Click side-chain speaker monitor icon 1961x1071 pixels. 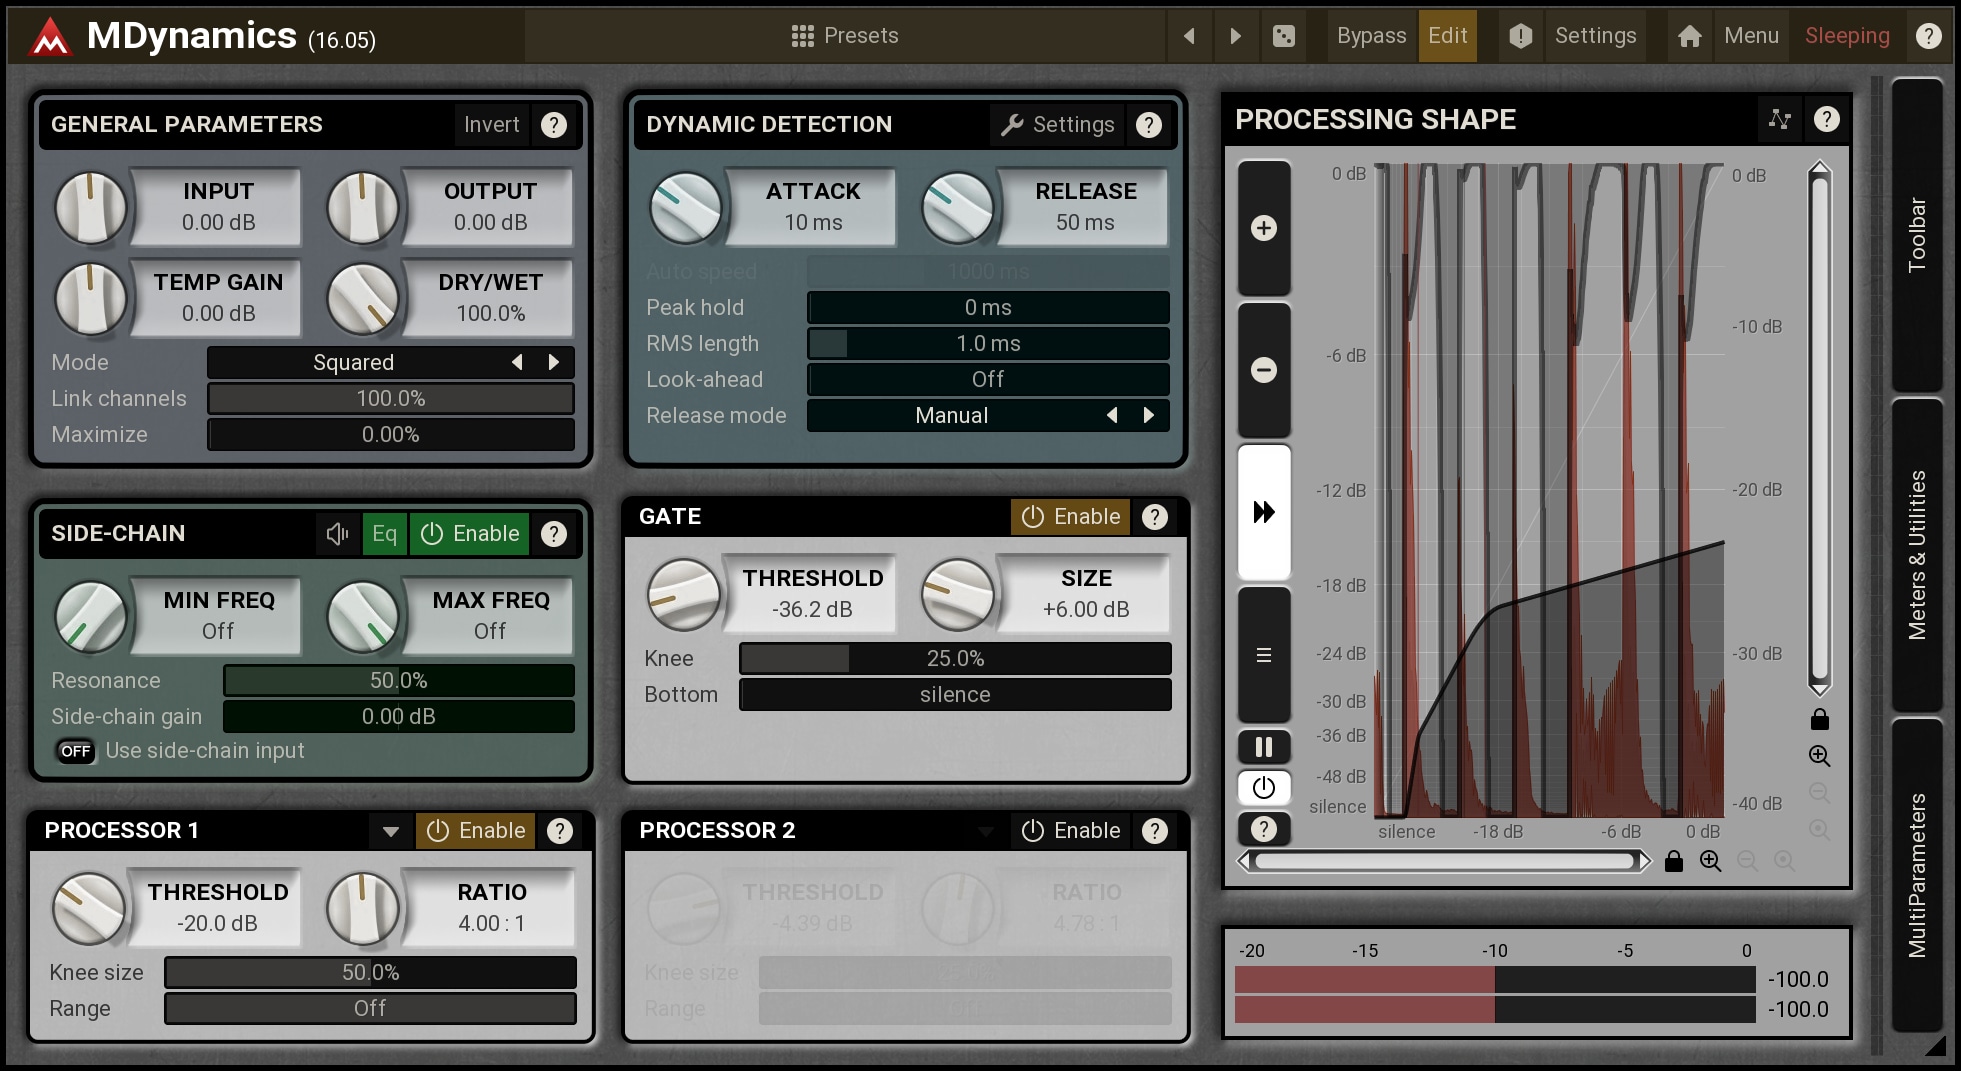pyautogui.click(x=337, y=534)
